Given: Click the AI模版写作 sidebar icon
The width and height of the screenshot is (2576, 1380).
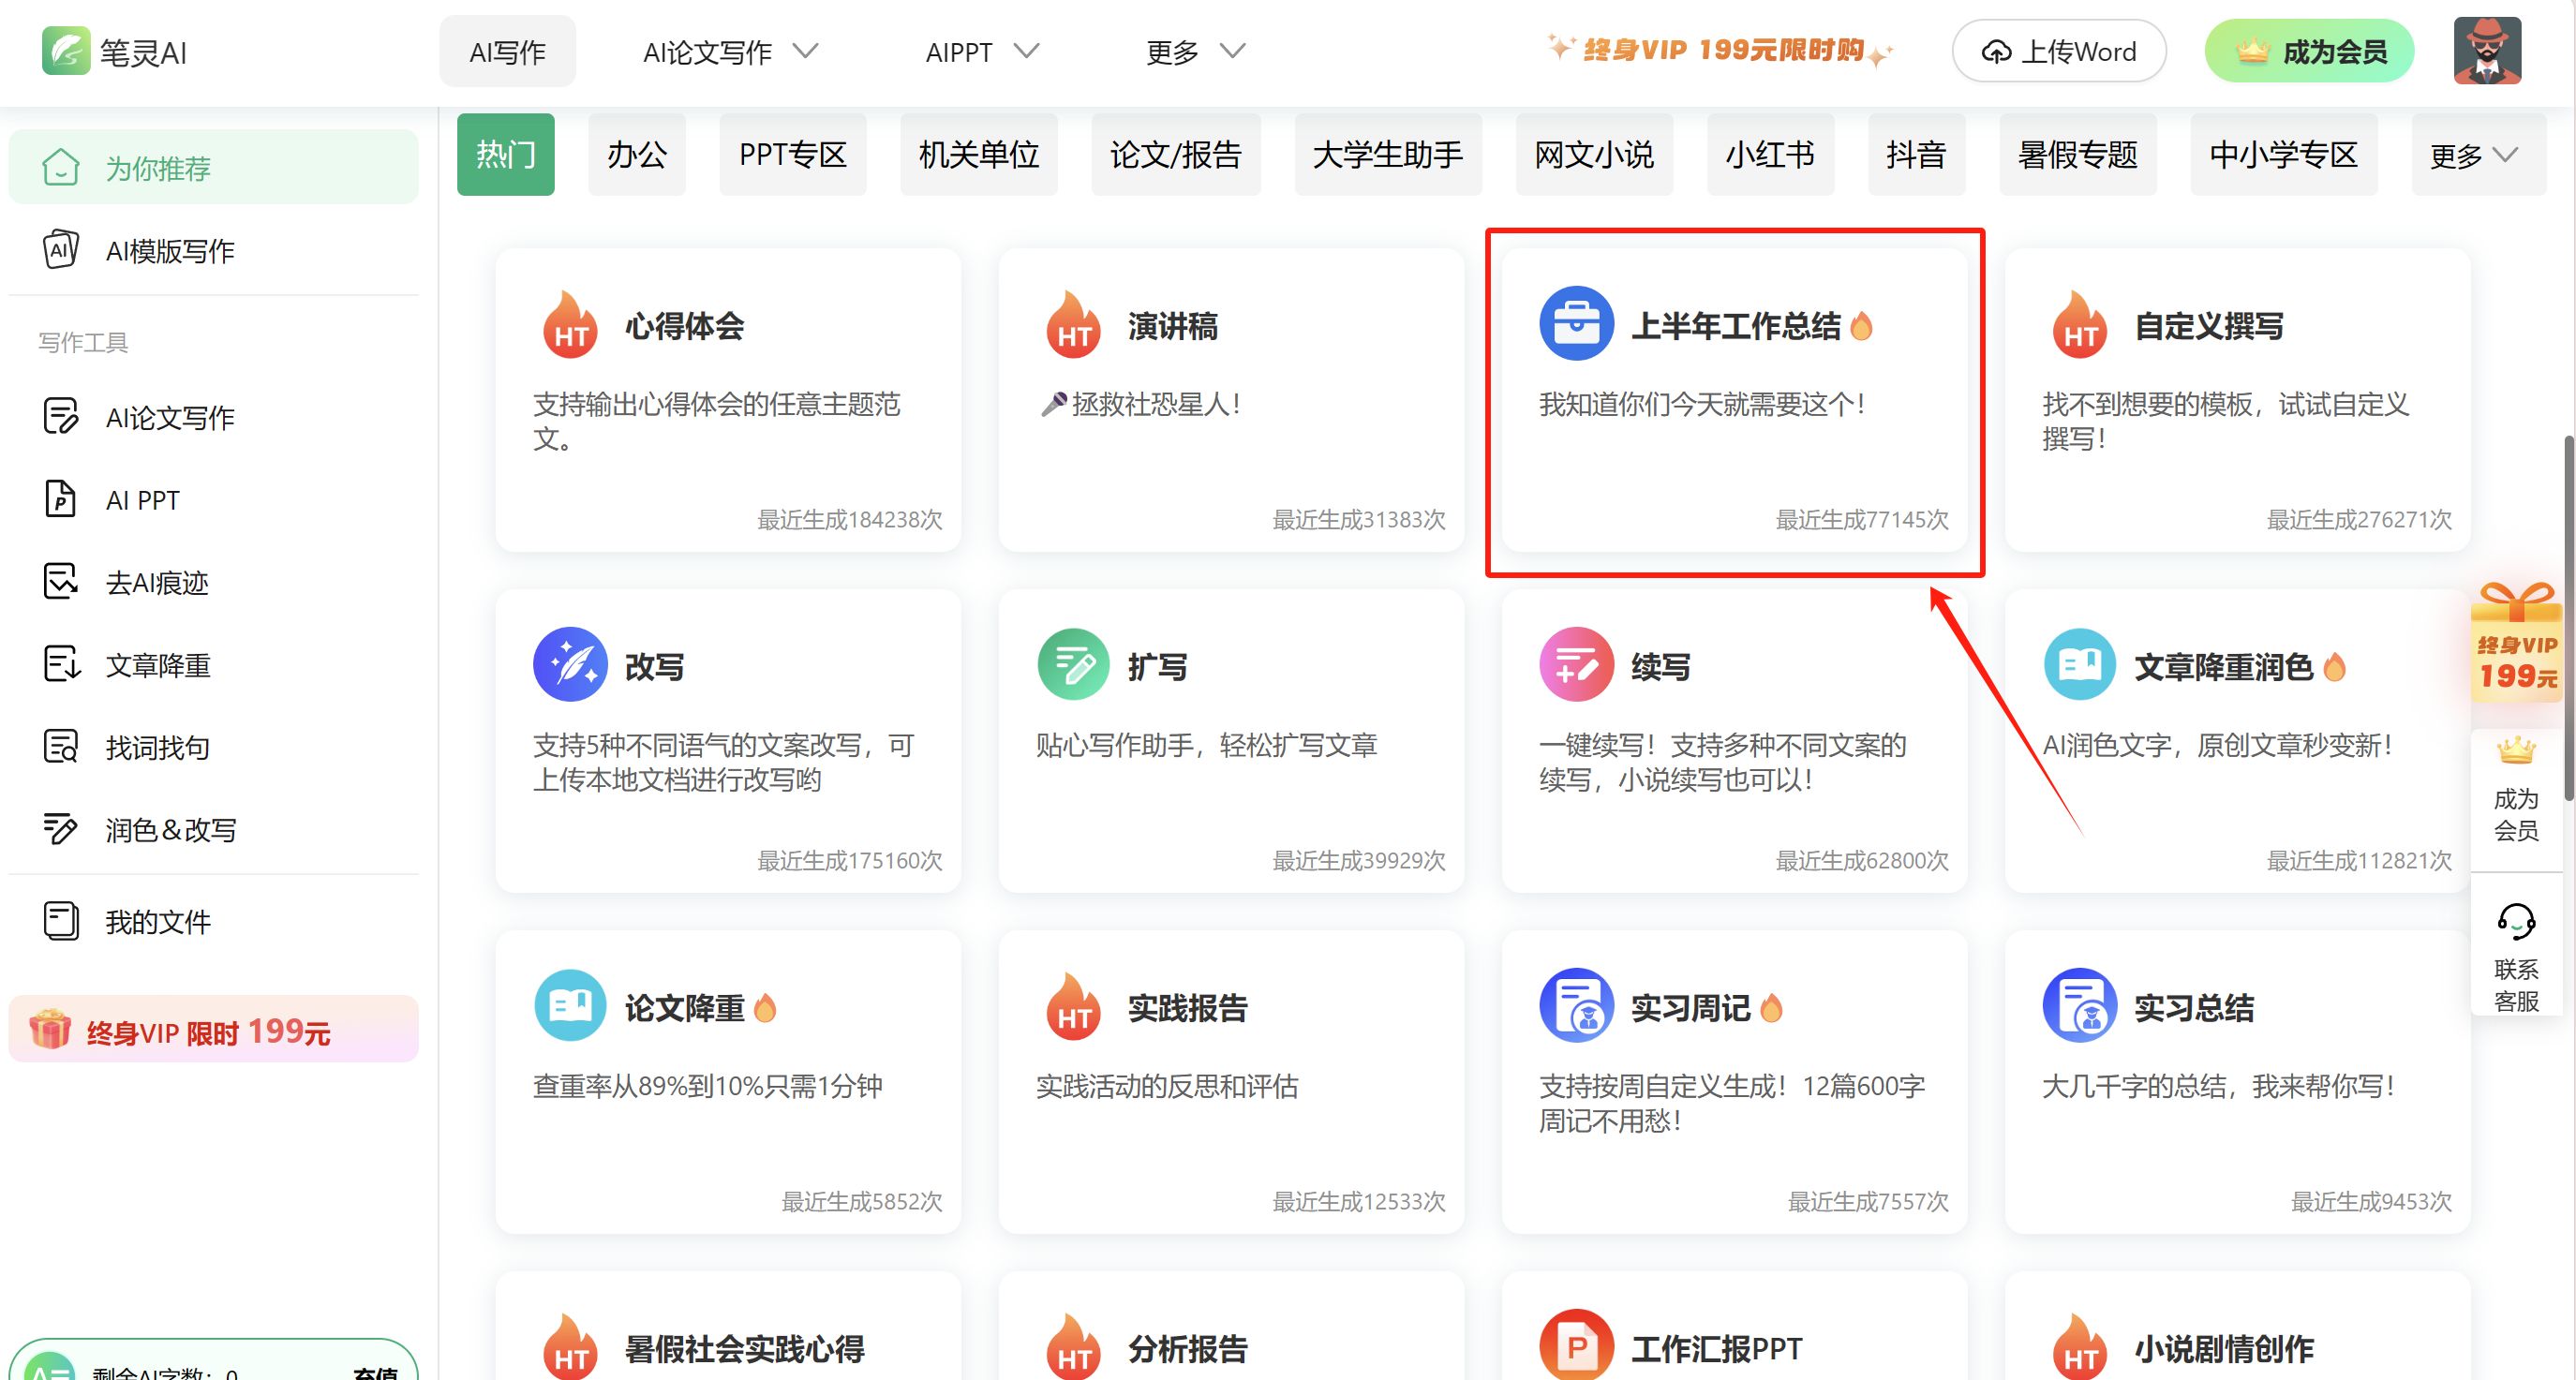Looking at the screenshot, I should point(60,250).
